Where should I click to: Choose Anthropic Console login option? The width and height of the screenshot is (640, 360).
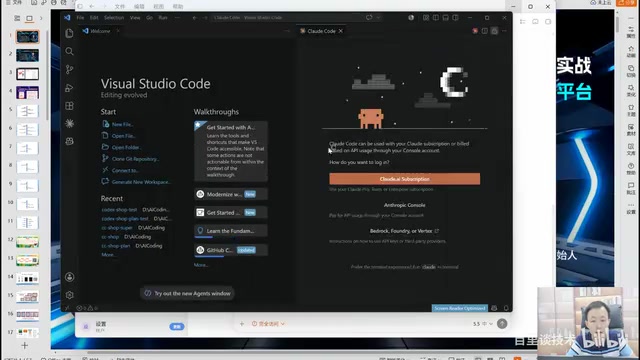[404, 205]
